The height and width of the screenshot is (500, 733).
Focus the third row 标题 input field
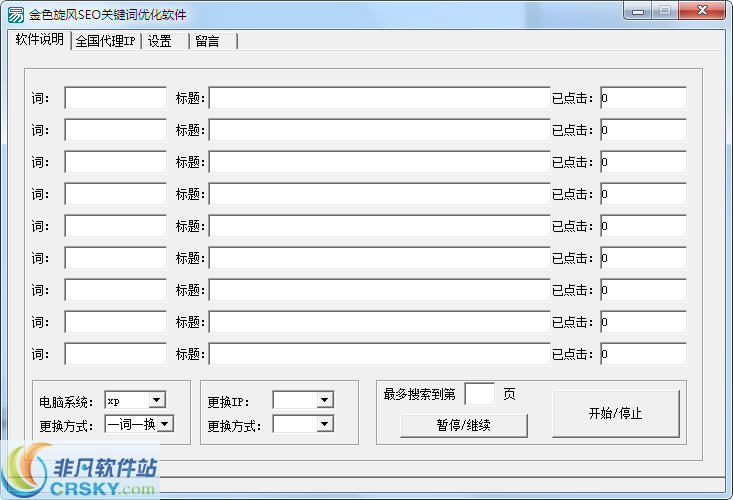379,162
